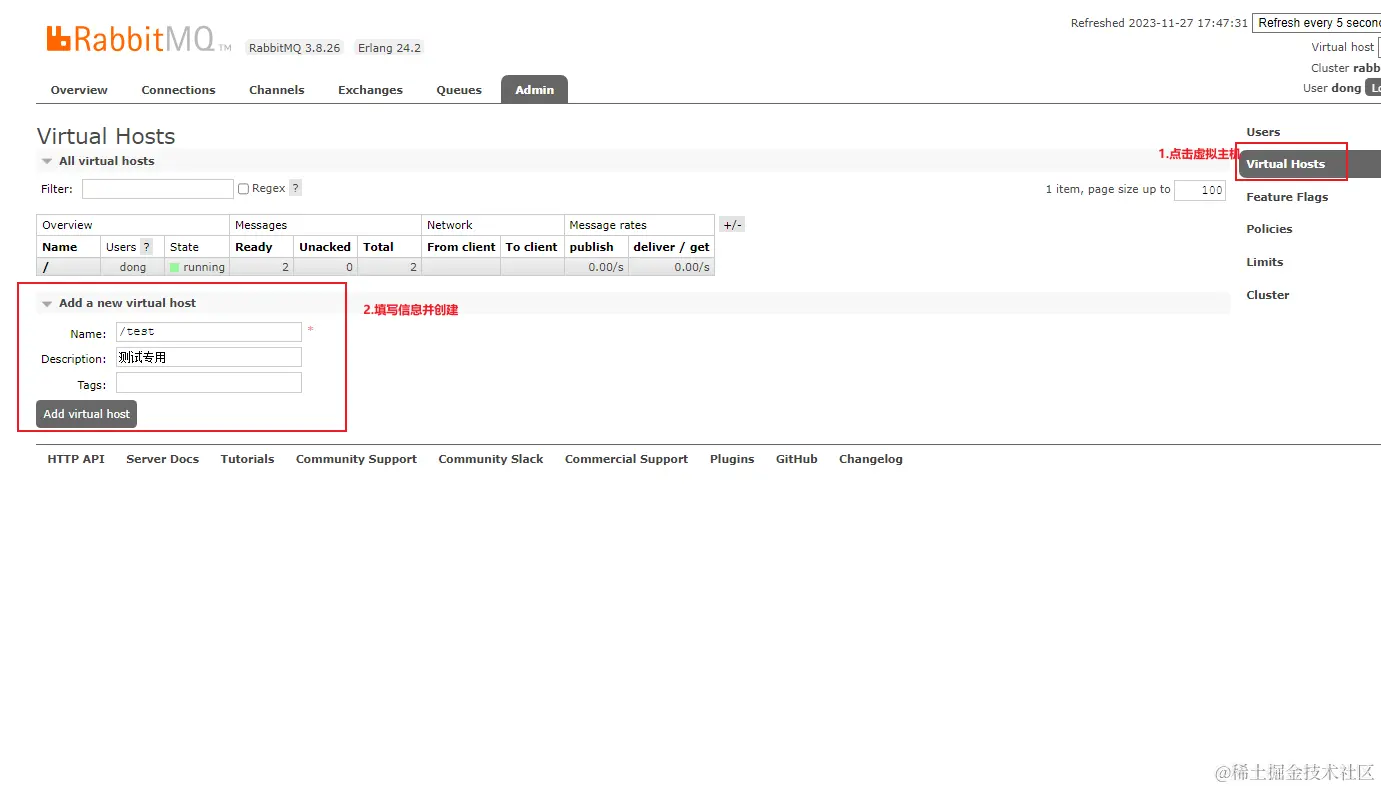Open the HTTP API link
Viewport: 1381px width, 789px height.
click(x=76, y=459)
